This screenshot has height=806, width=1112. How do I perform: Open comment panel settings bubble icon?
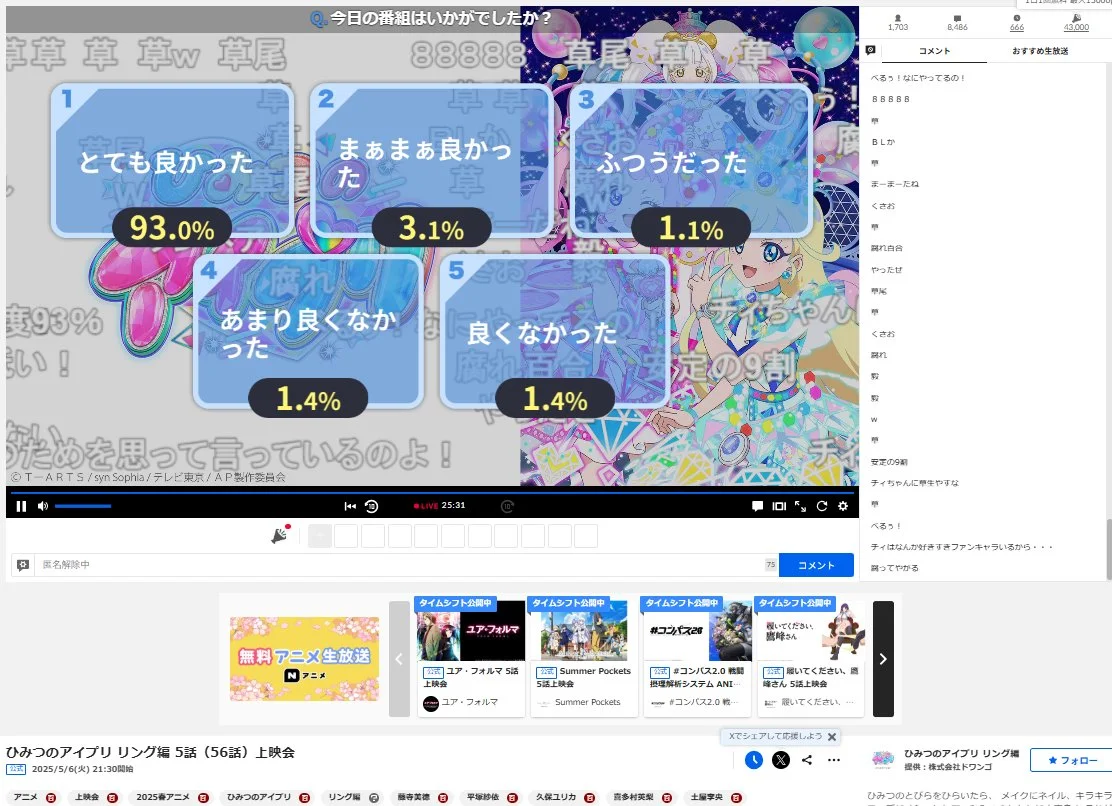click(x=870, y=50)
